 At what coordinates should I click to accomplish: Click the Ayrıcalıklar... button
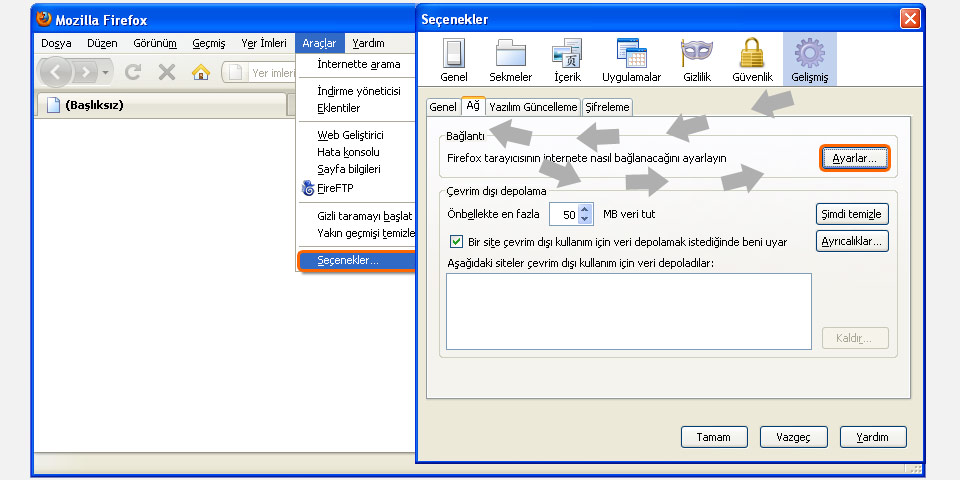coord(852,241)
